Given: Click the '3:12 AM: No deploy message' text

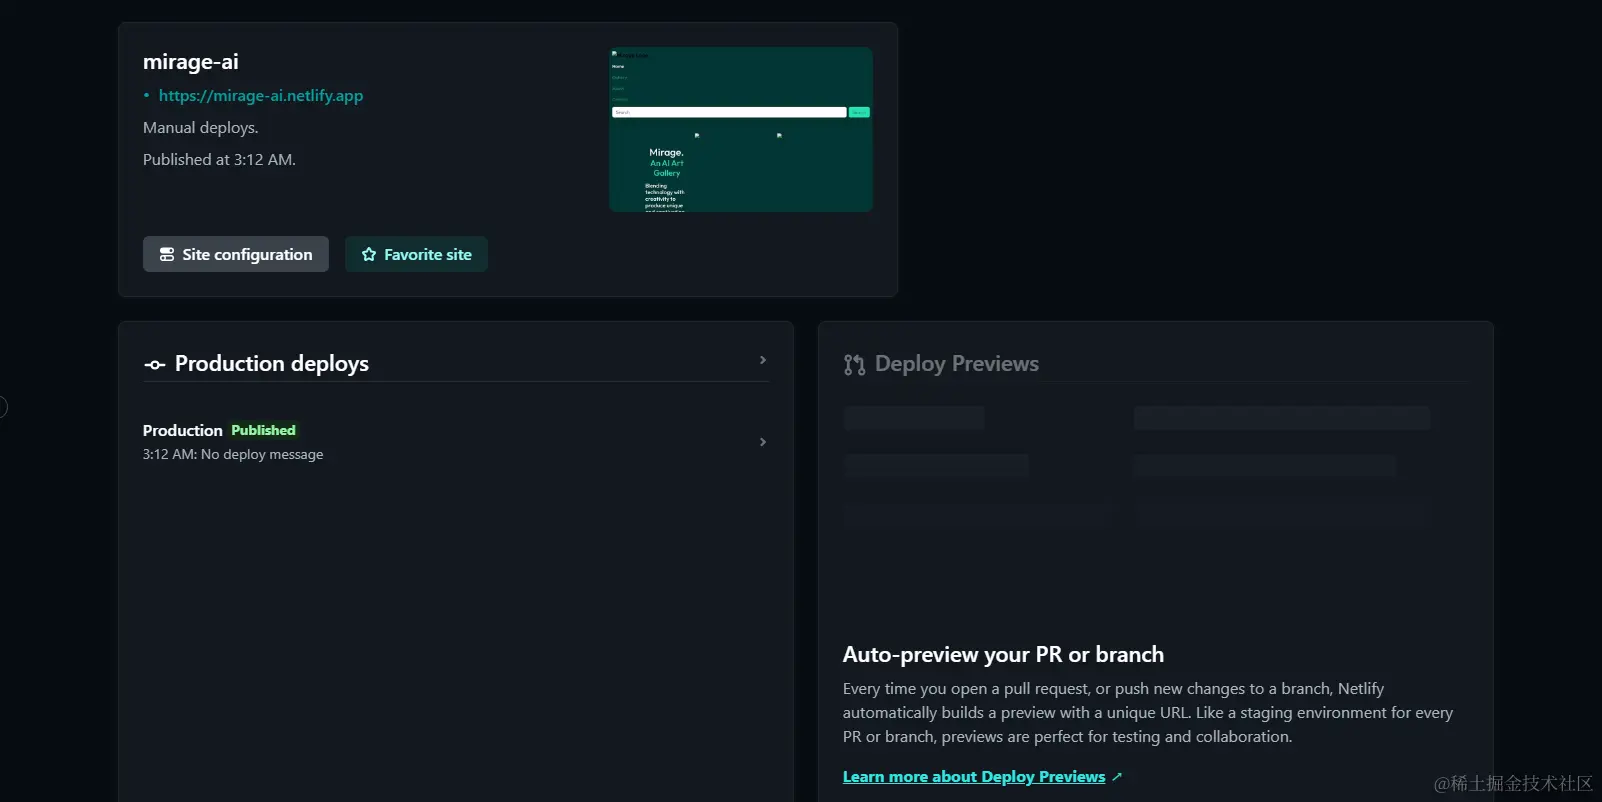Looking at the screenshot, I should [x=233, y=454].
